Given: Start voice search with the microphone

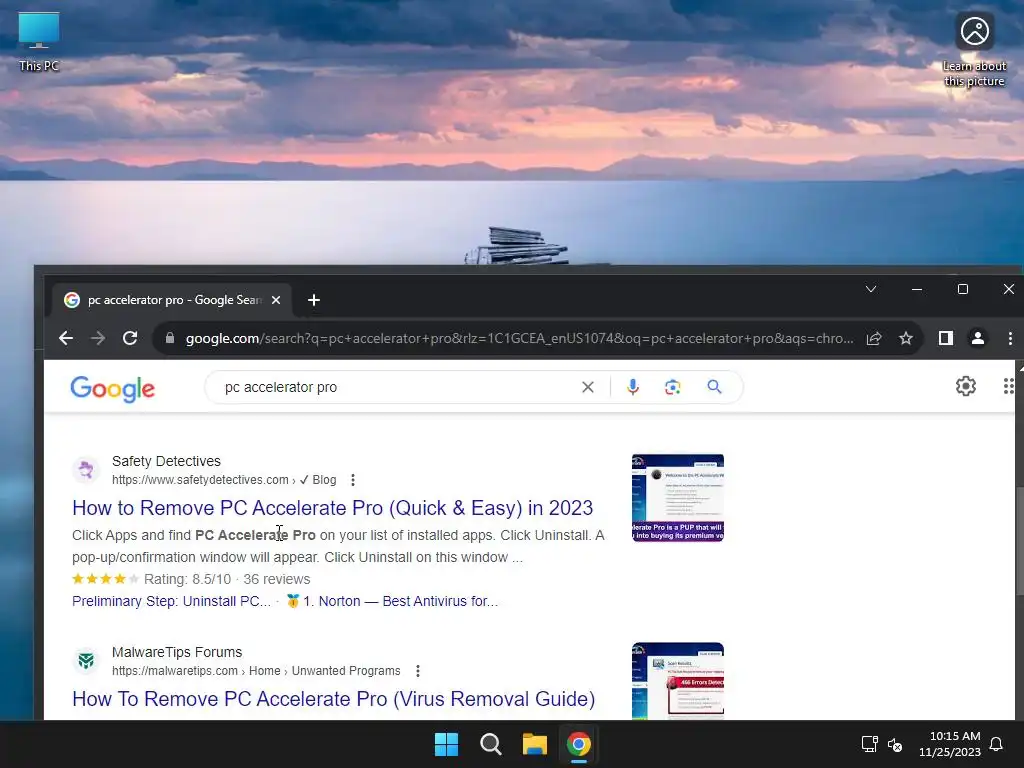Looking at the screenshot, I should pyautogui.click(x=632, y=387).
